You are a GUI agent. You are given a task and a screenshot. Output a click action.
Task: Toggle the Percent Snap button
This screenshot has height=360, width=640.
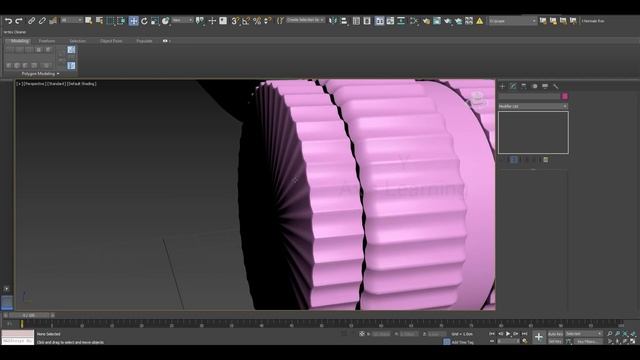coord(257,21)
